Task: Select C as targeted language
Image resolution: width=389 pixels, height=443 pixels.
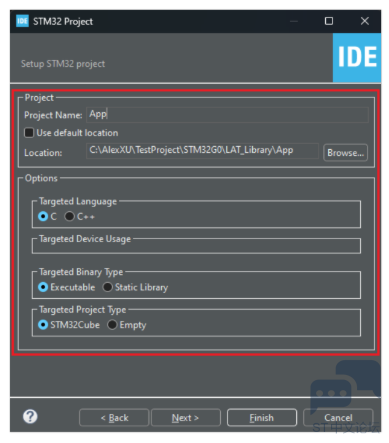Action: pyautogui.click(x=43, y=216)
